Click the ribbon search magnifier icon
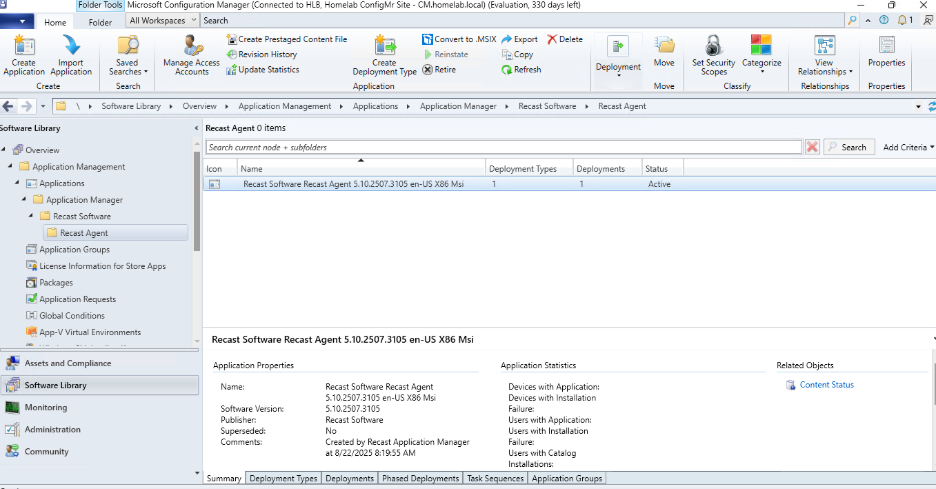The height and width of the screenshot is (489, 936). (x=852, y=20)
